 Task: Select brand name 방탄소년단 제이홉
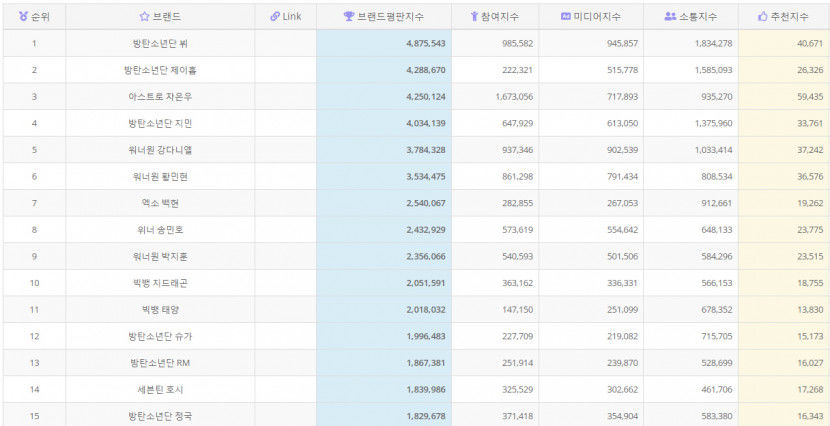tap(160, 70)
